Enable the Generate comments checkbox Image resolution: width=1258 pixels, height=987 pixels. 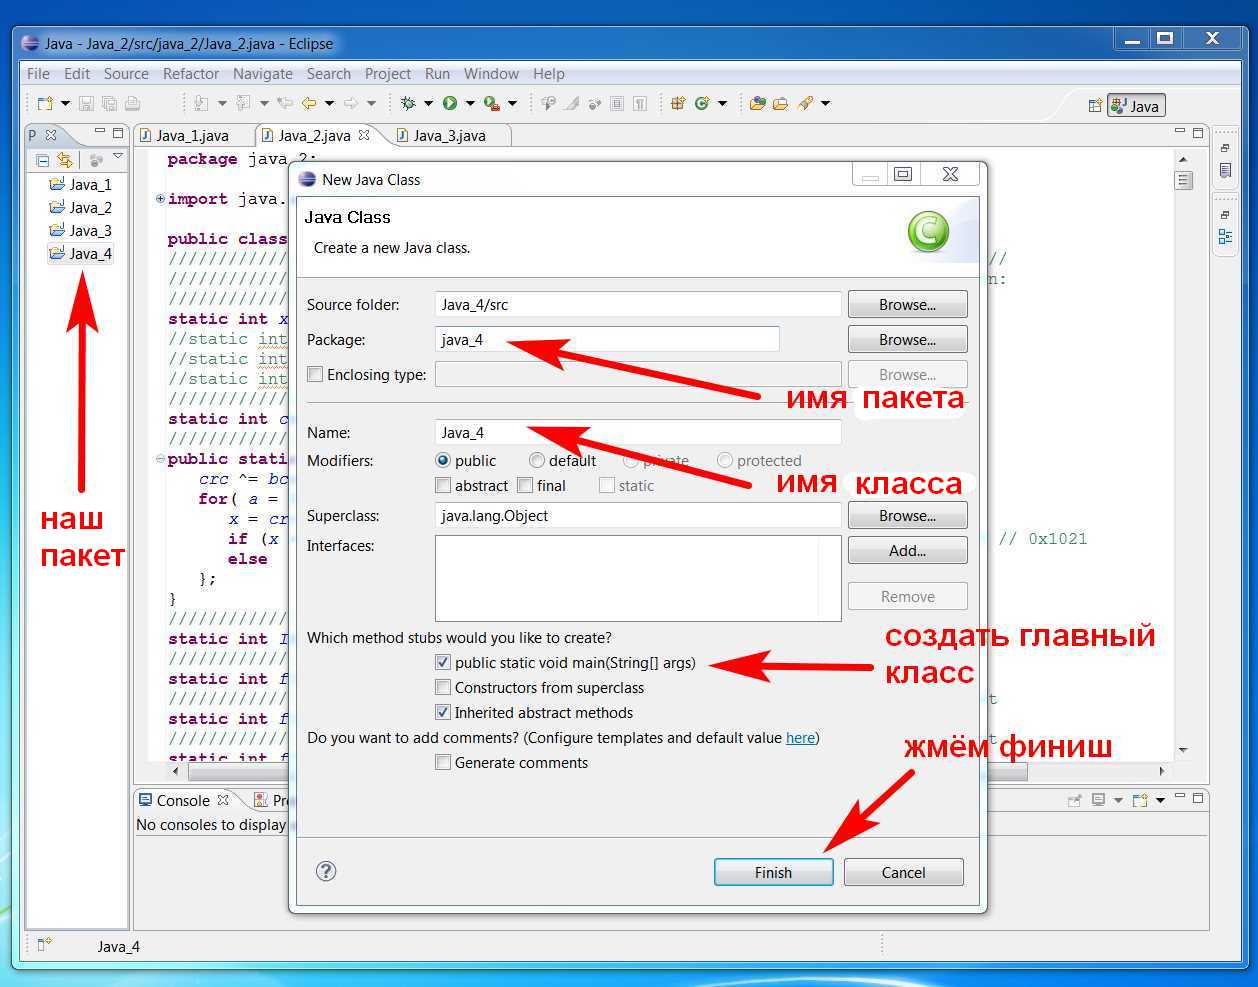(x=443, y=762)
